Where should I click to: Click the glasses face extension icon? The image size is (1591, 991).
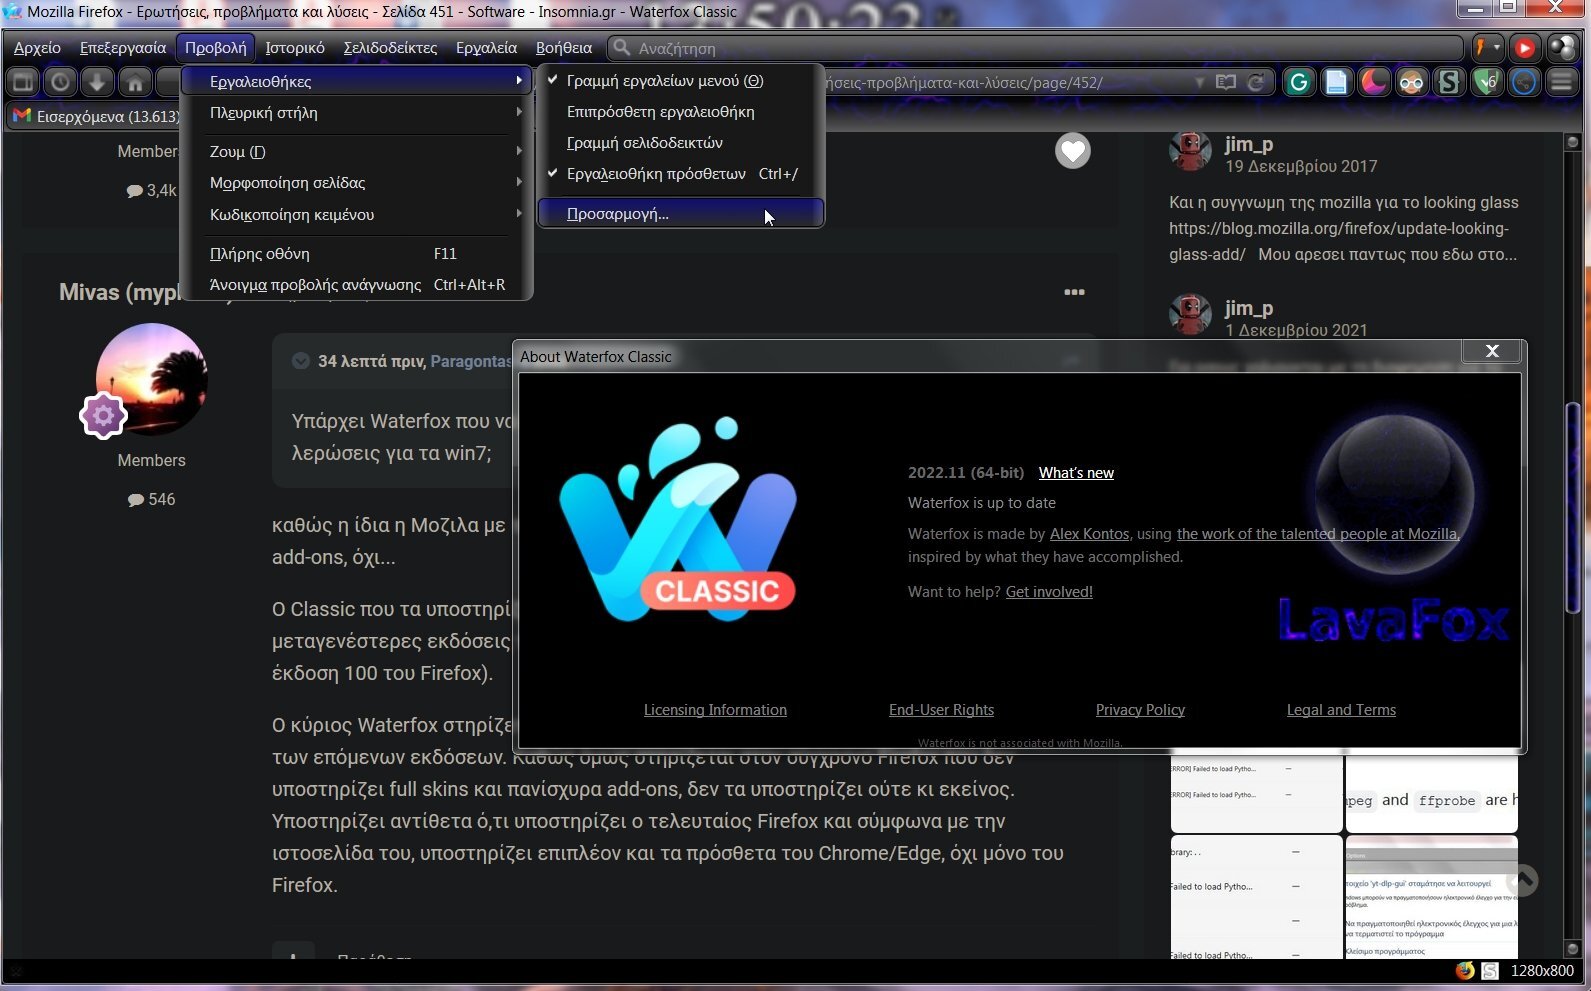(1411, 82)
